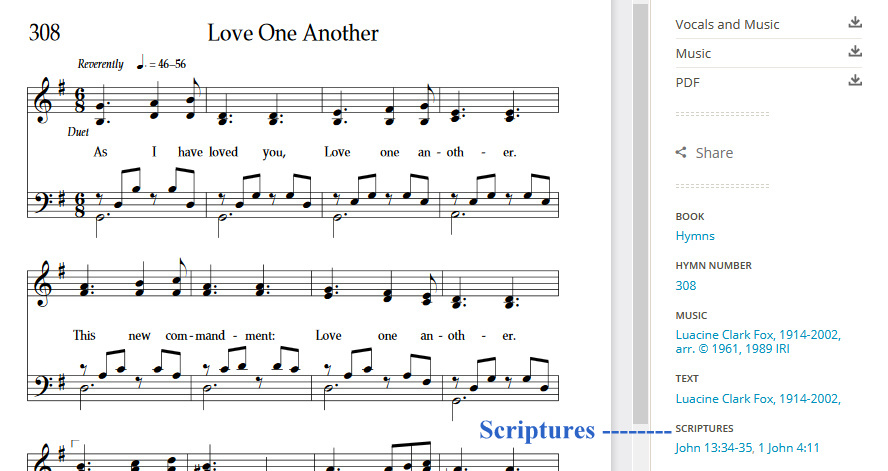Open 1 John 4:11 scripture link
This screenshot has width=888, height=471.
[x=789, y=448]
